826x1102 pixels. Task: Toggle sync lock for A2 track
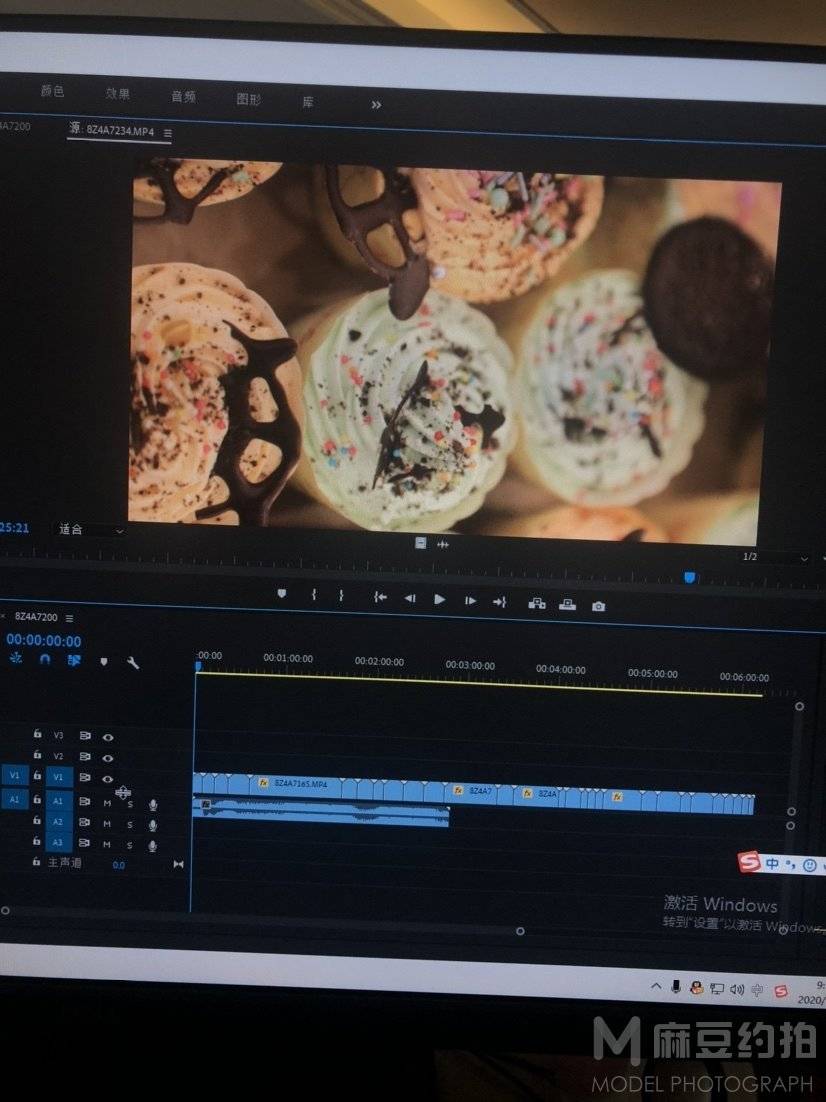(85, 822)
